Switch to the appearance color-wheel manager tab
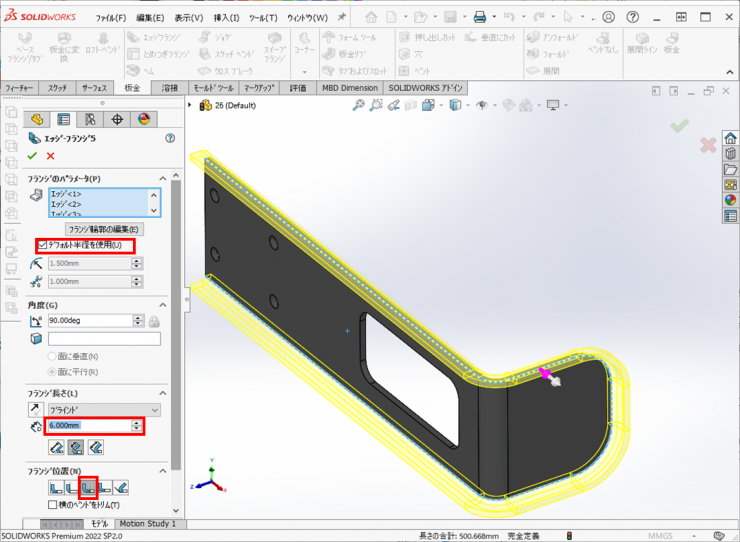Image resolution: width=740 pixels, height=542 pixels. 143,119
